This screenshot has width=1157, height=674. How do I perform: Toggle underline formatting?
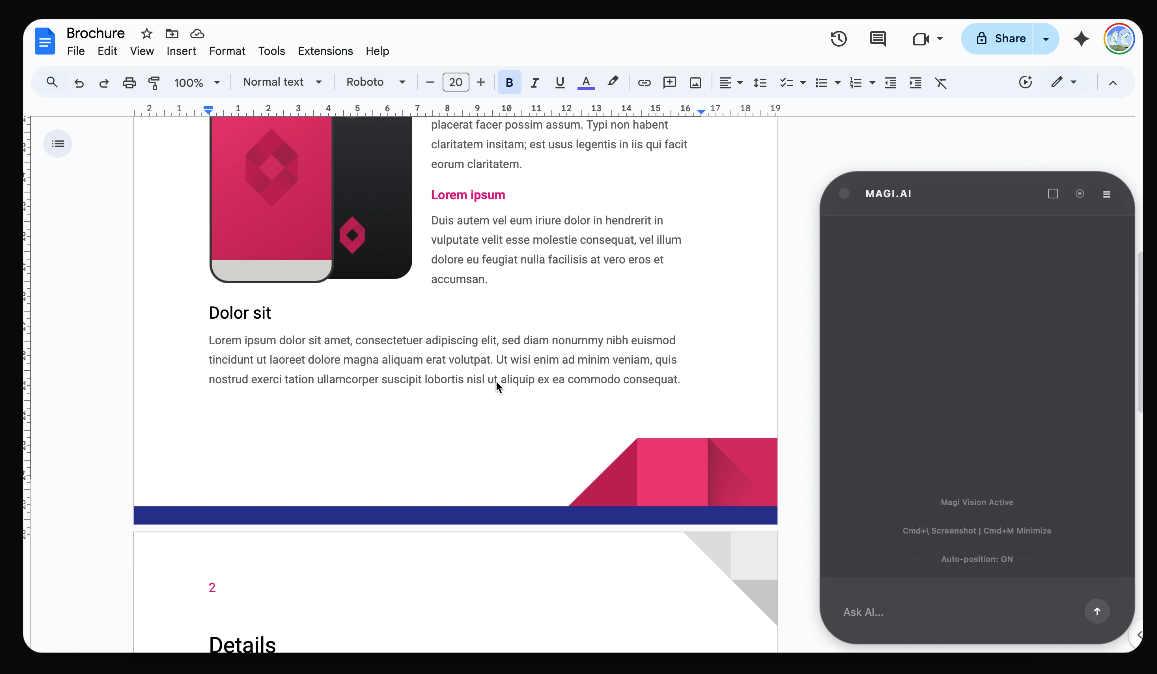(x=559, y=82)
